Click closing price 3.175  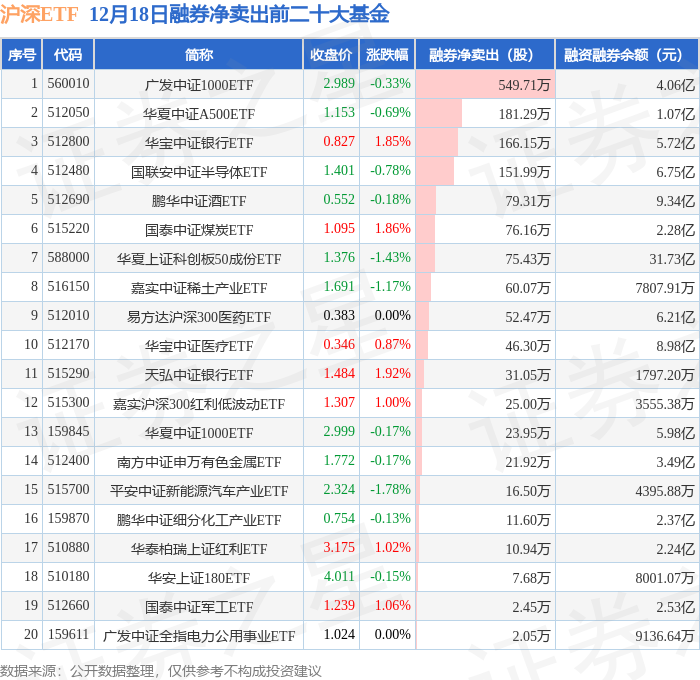339,548
